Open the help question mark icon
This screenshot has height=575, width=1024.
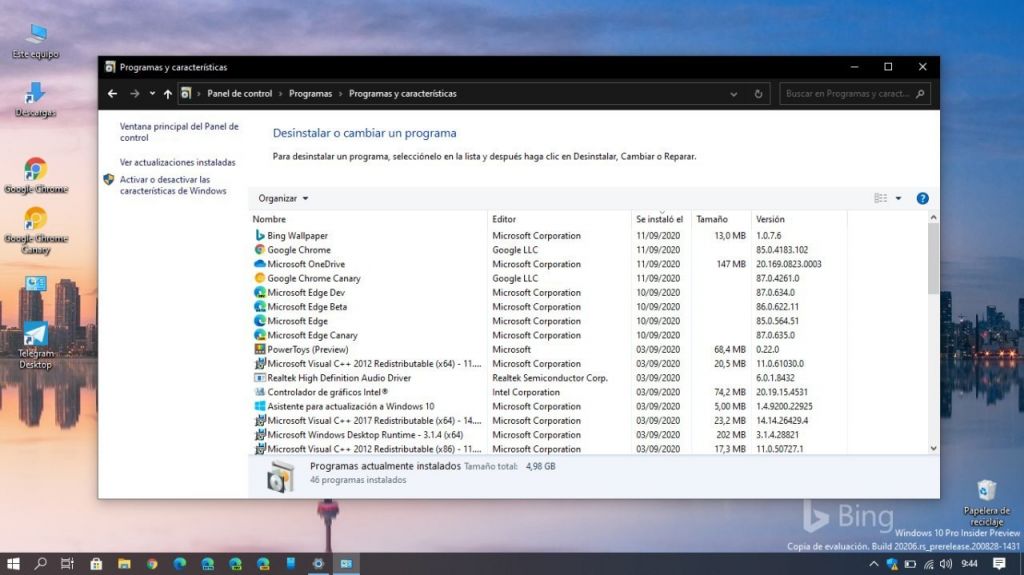tap(922, 198)
